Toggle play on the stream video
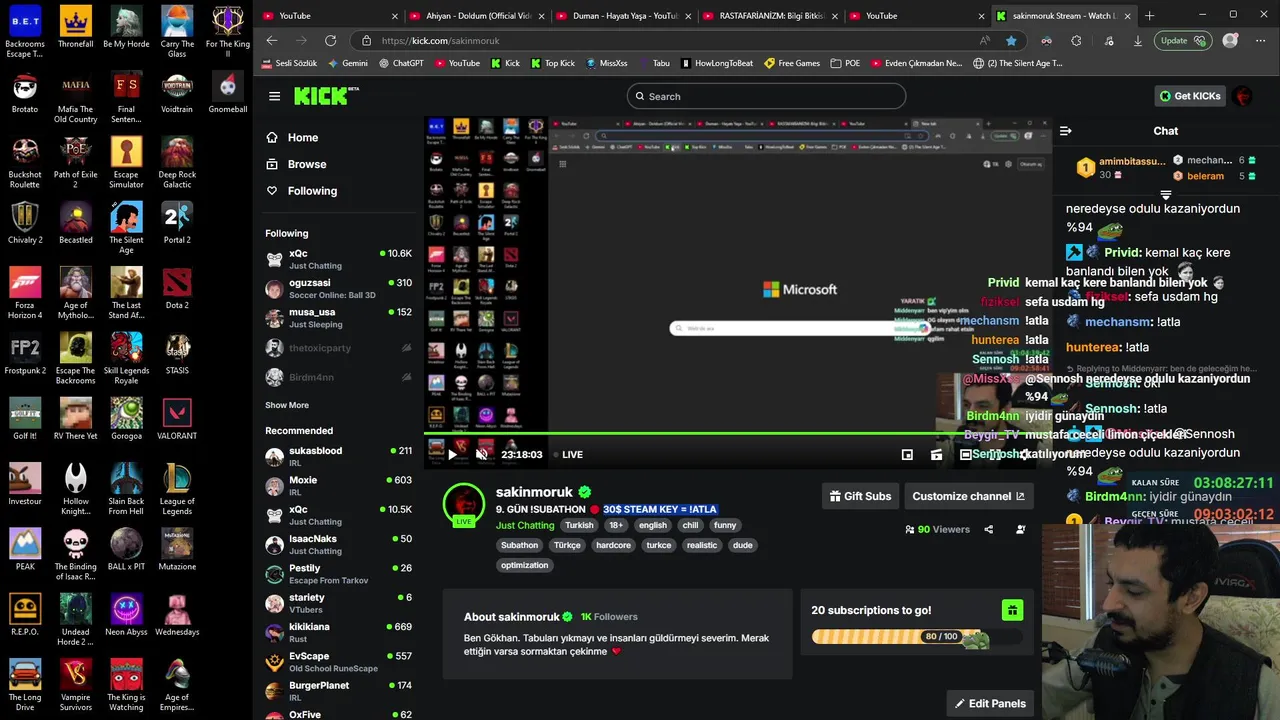The width and height of the screenshot is (1280, 720). [x=452, y=454]
